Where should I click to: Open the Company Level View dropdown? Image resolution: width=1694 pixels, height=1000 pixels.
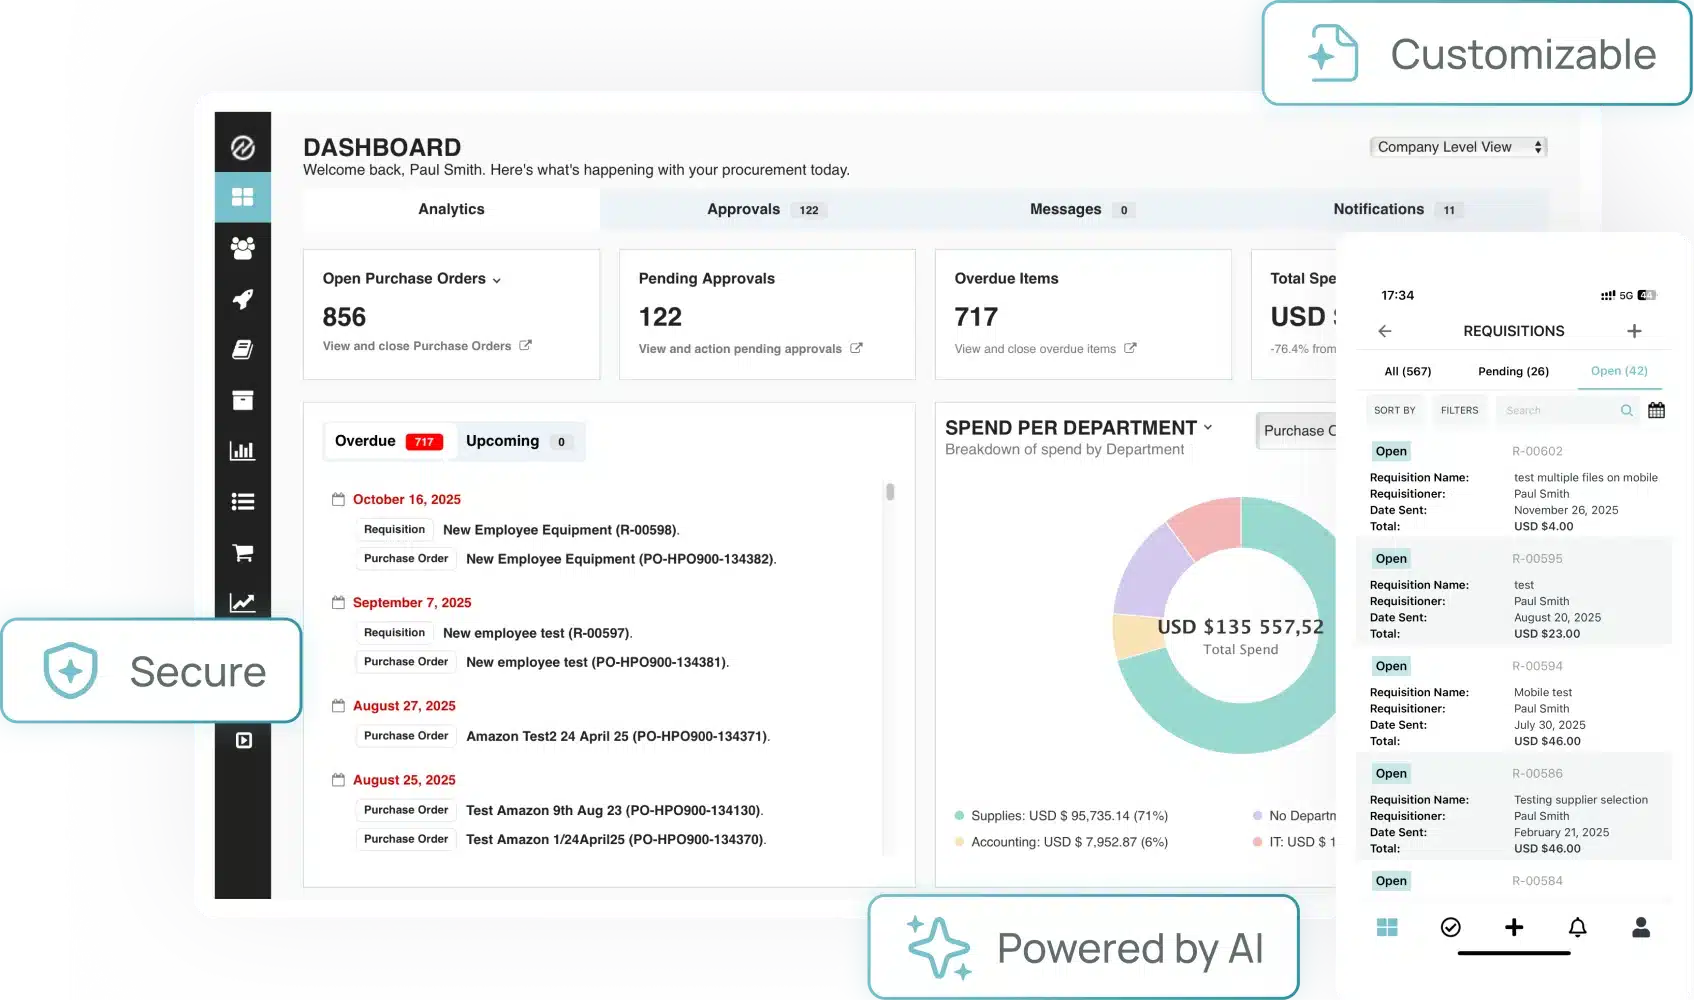pyautogui.click(x=1457, y=146)
